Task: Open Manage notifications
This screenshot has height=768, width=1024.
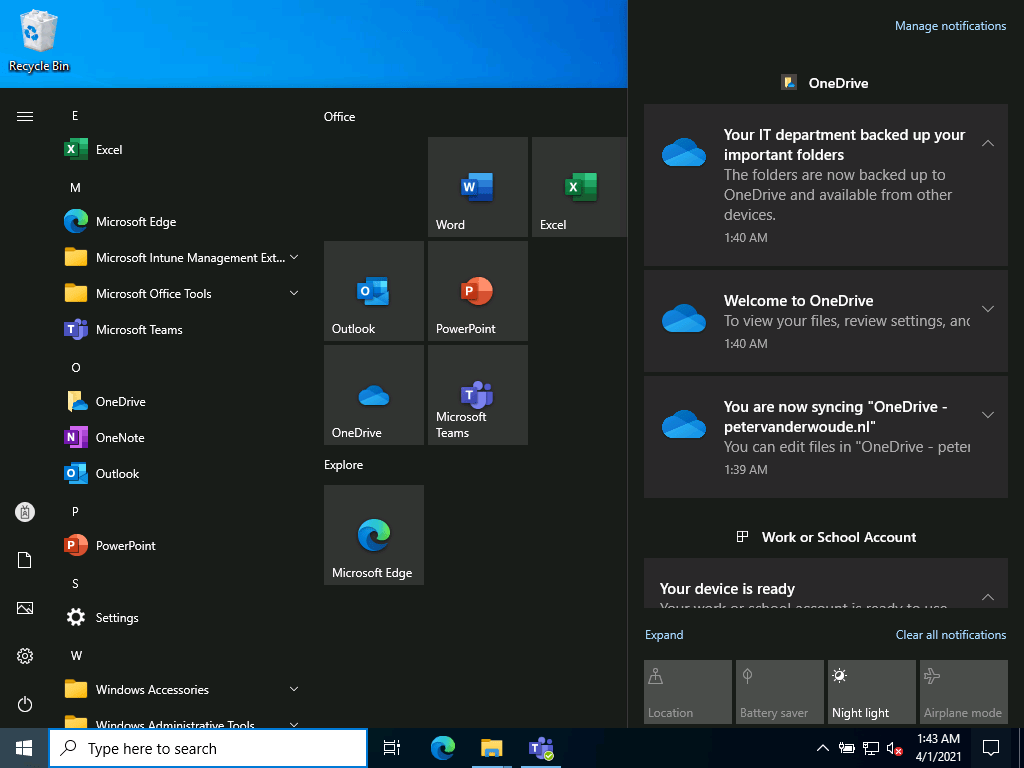Action: (950, 25)
